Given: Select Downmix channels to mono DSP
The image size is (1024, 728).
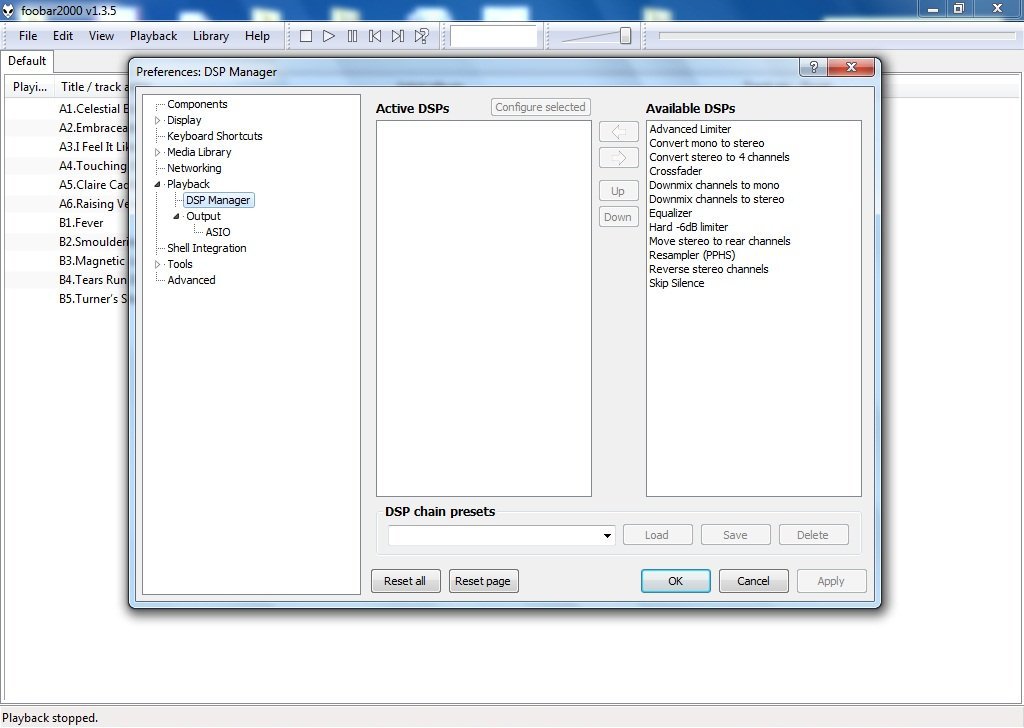Looking at the screenshot, I should coord(714,185).
